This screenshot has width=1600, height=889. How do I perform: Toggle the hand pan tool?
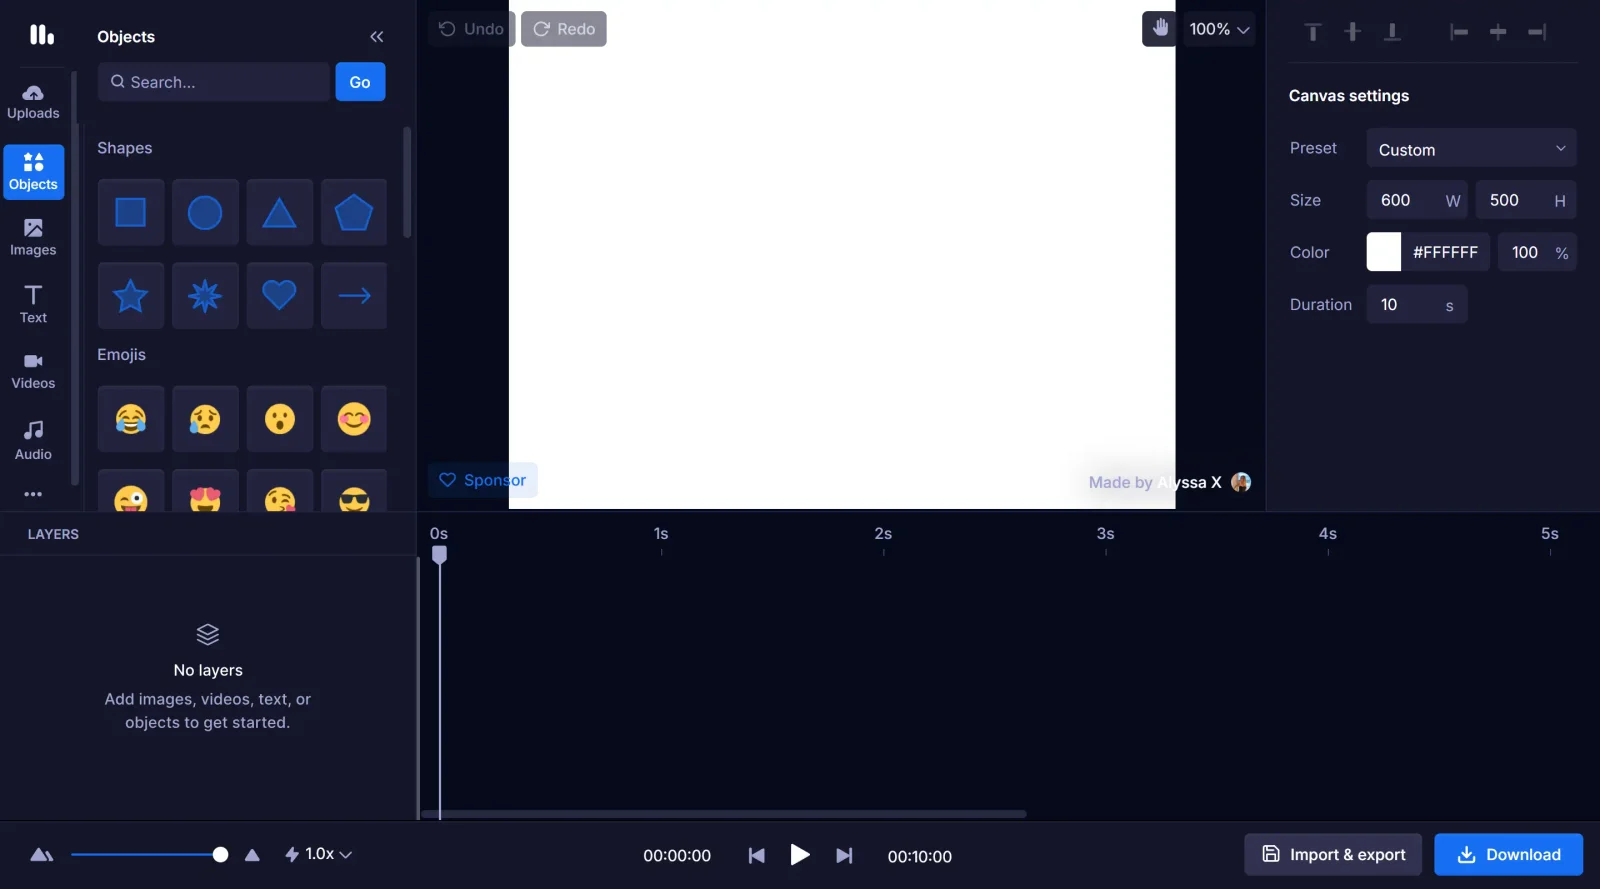1159,28
